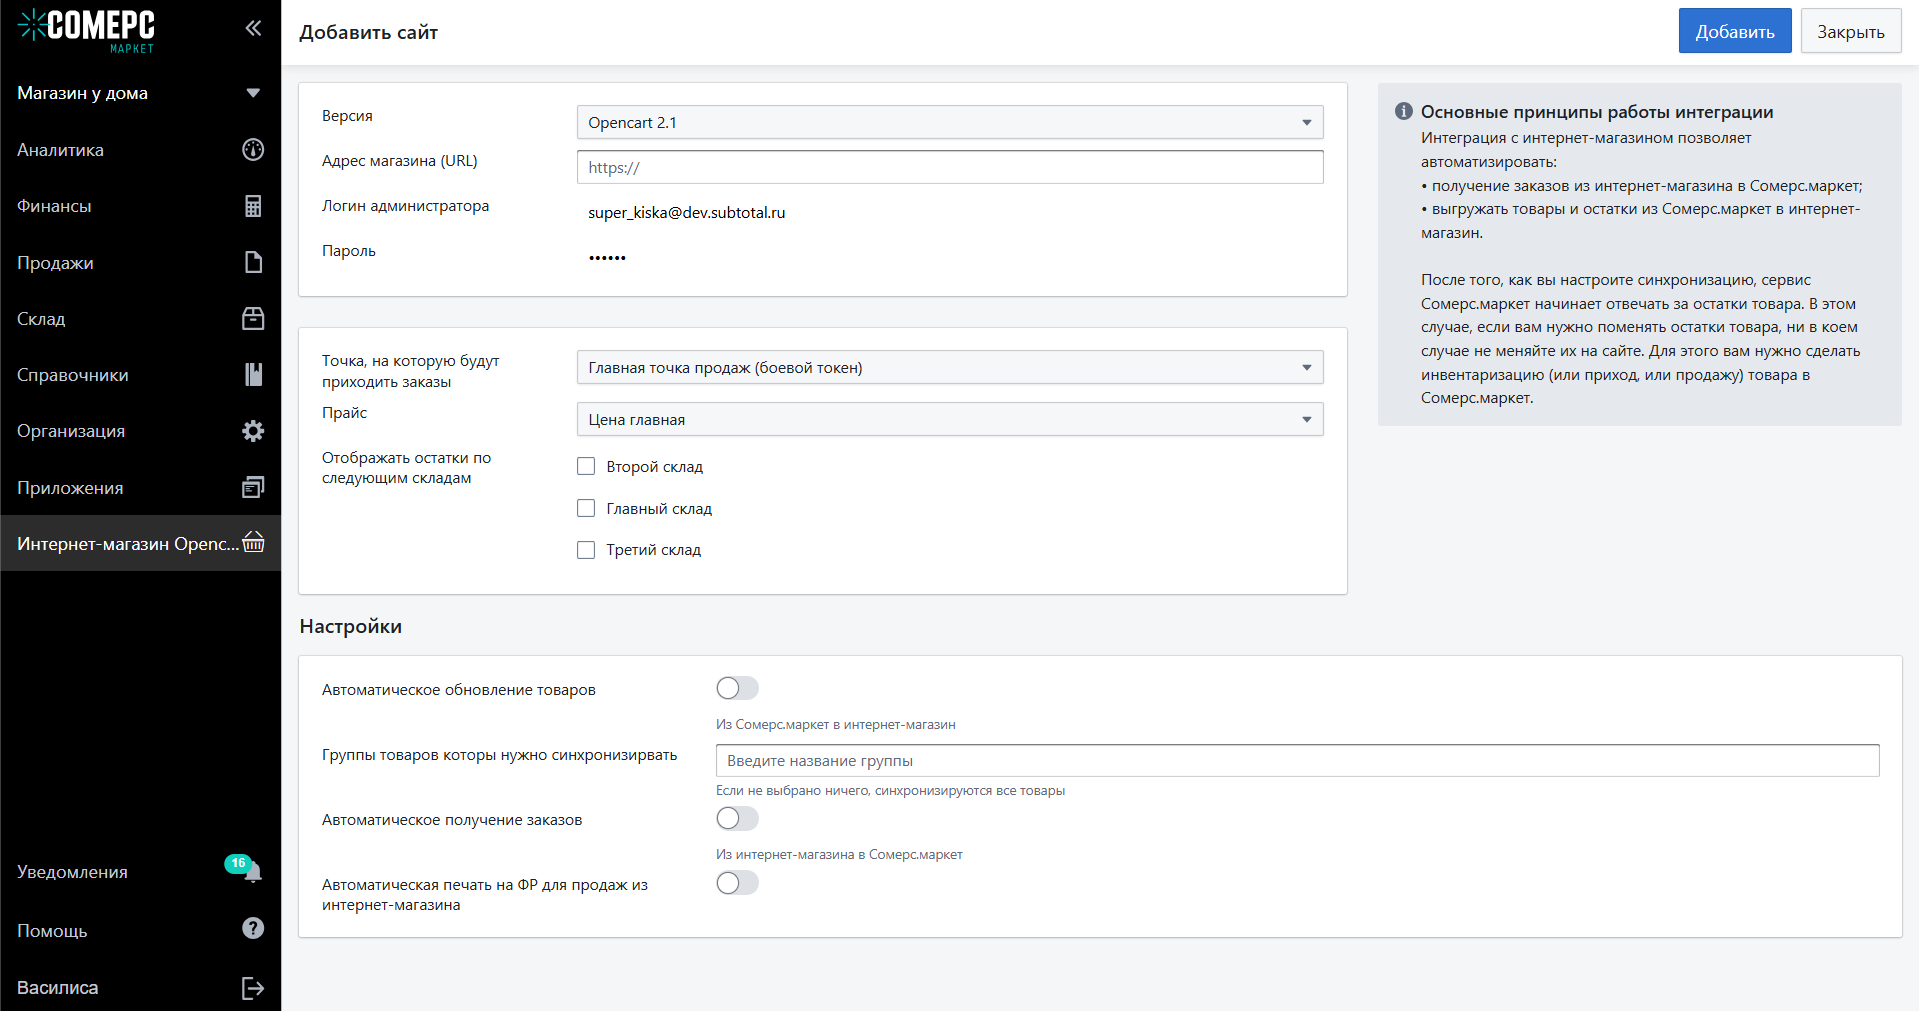Click the Добавить сайт page title

pyautogui.click(x=369, y=32)
